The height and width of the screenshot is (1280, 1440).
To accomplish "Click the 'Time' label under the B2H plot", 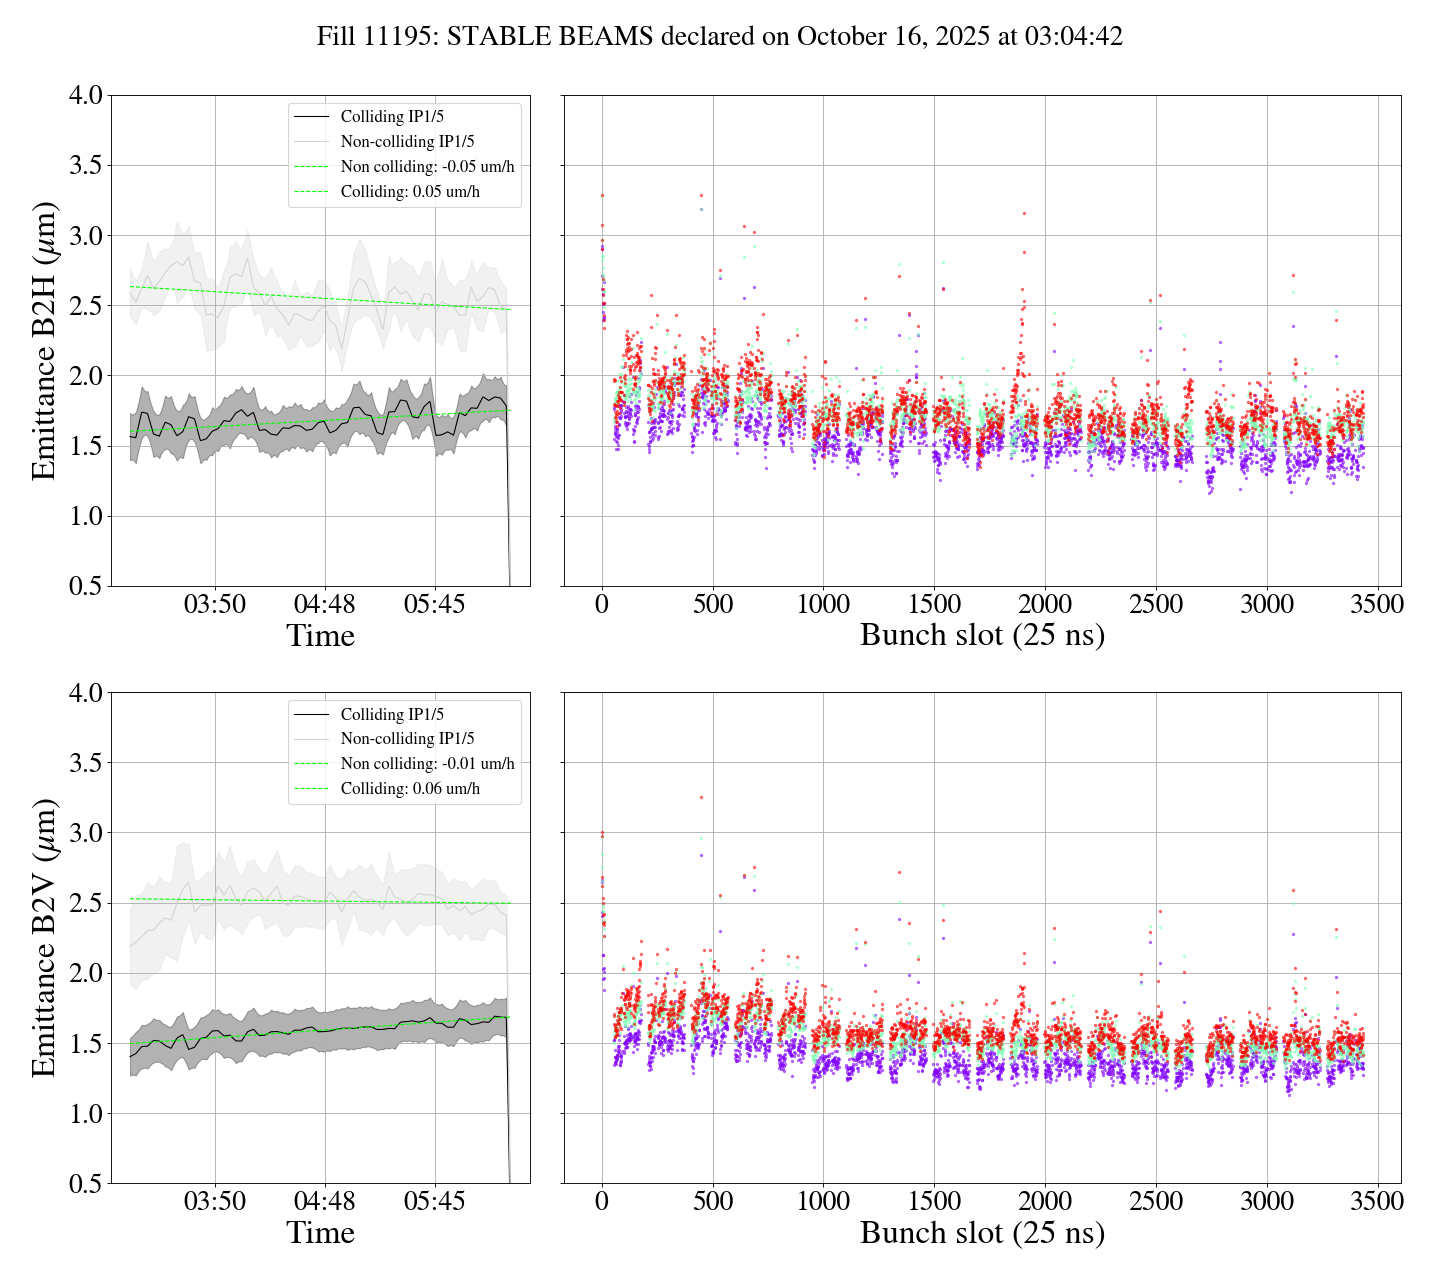I will [x=320, y=636].
